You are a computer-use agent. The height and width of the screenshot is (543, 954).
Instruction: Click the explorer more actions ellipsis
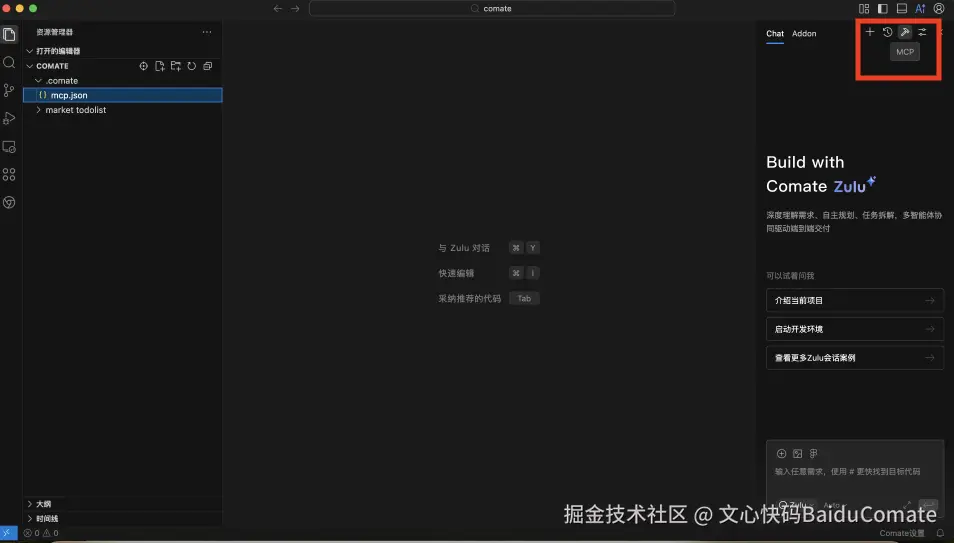point(207,32)
